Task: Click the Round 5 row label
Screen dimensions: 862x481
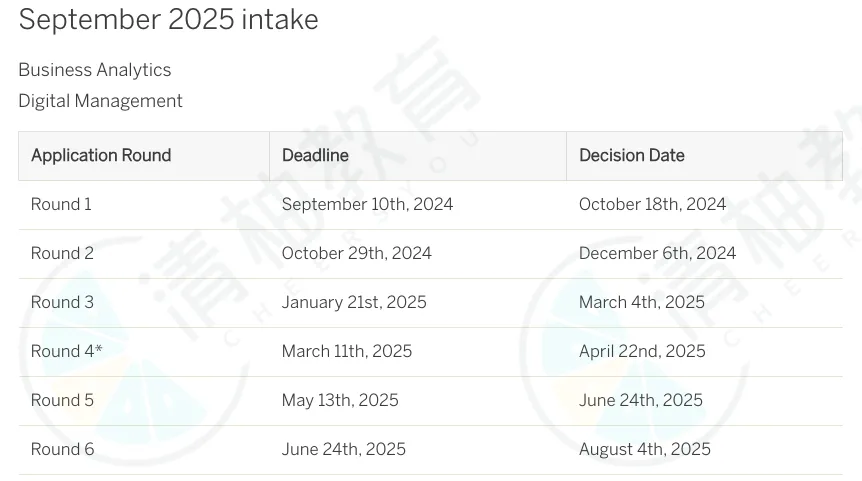Action: tap(62, 401)
